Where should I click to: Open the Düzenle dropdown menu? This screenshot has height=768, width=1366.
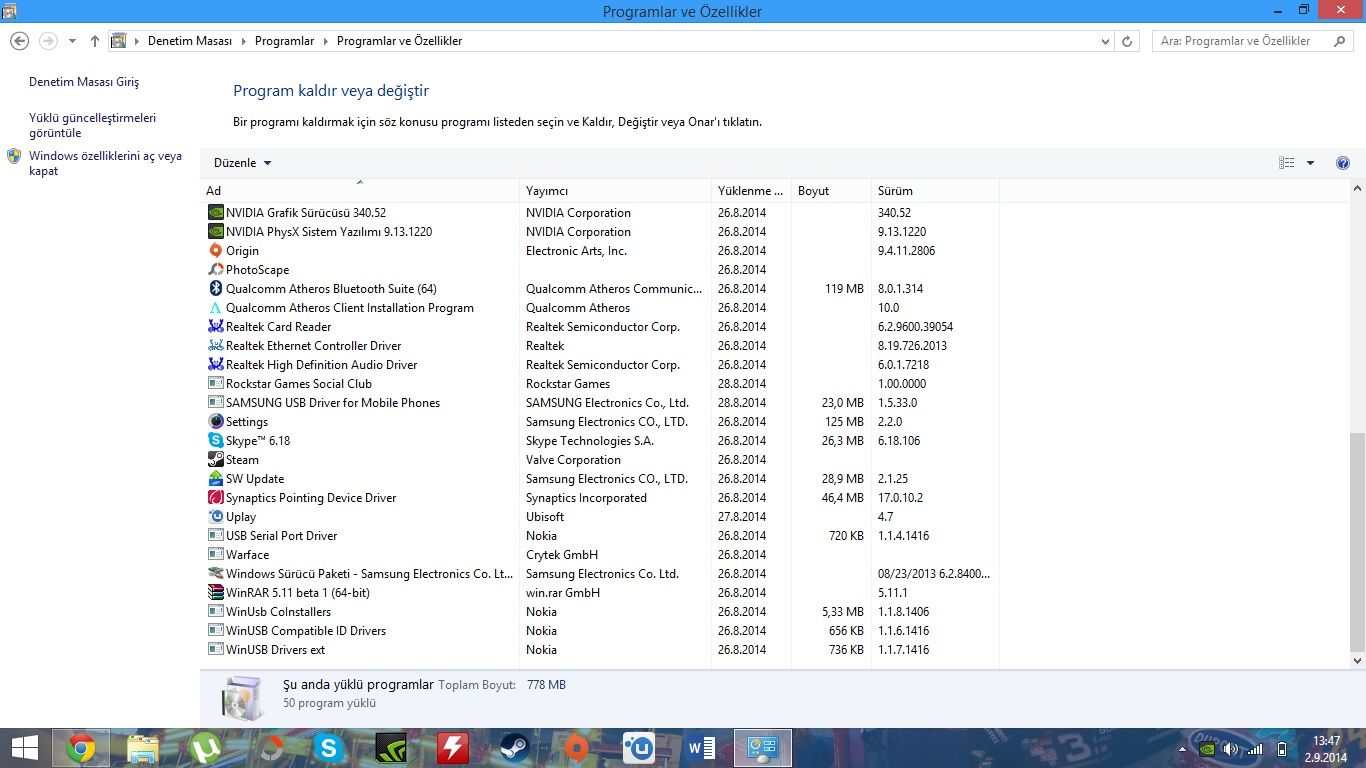(242, 163)
